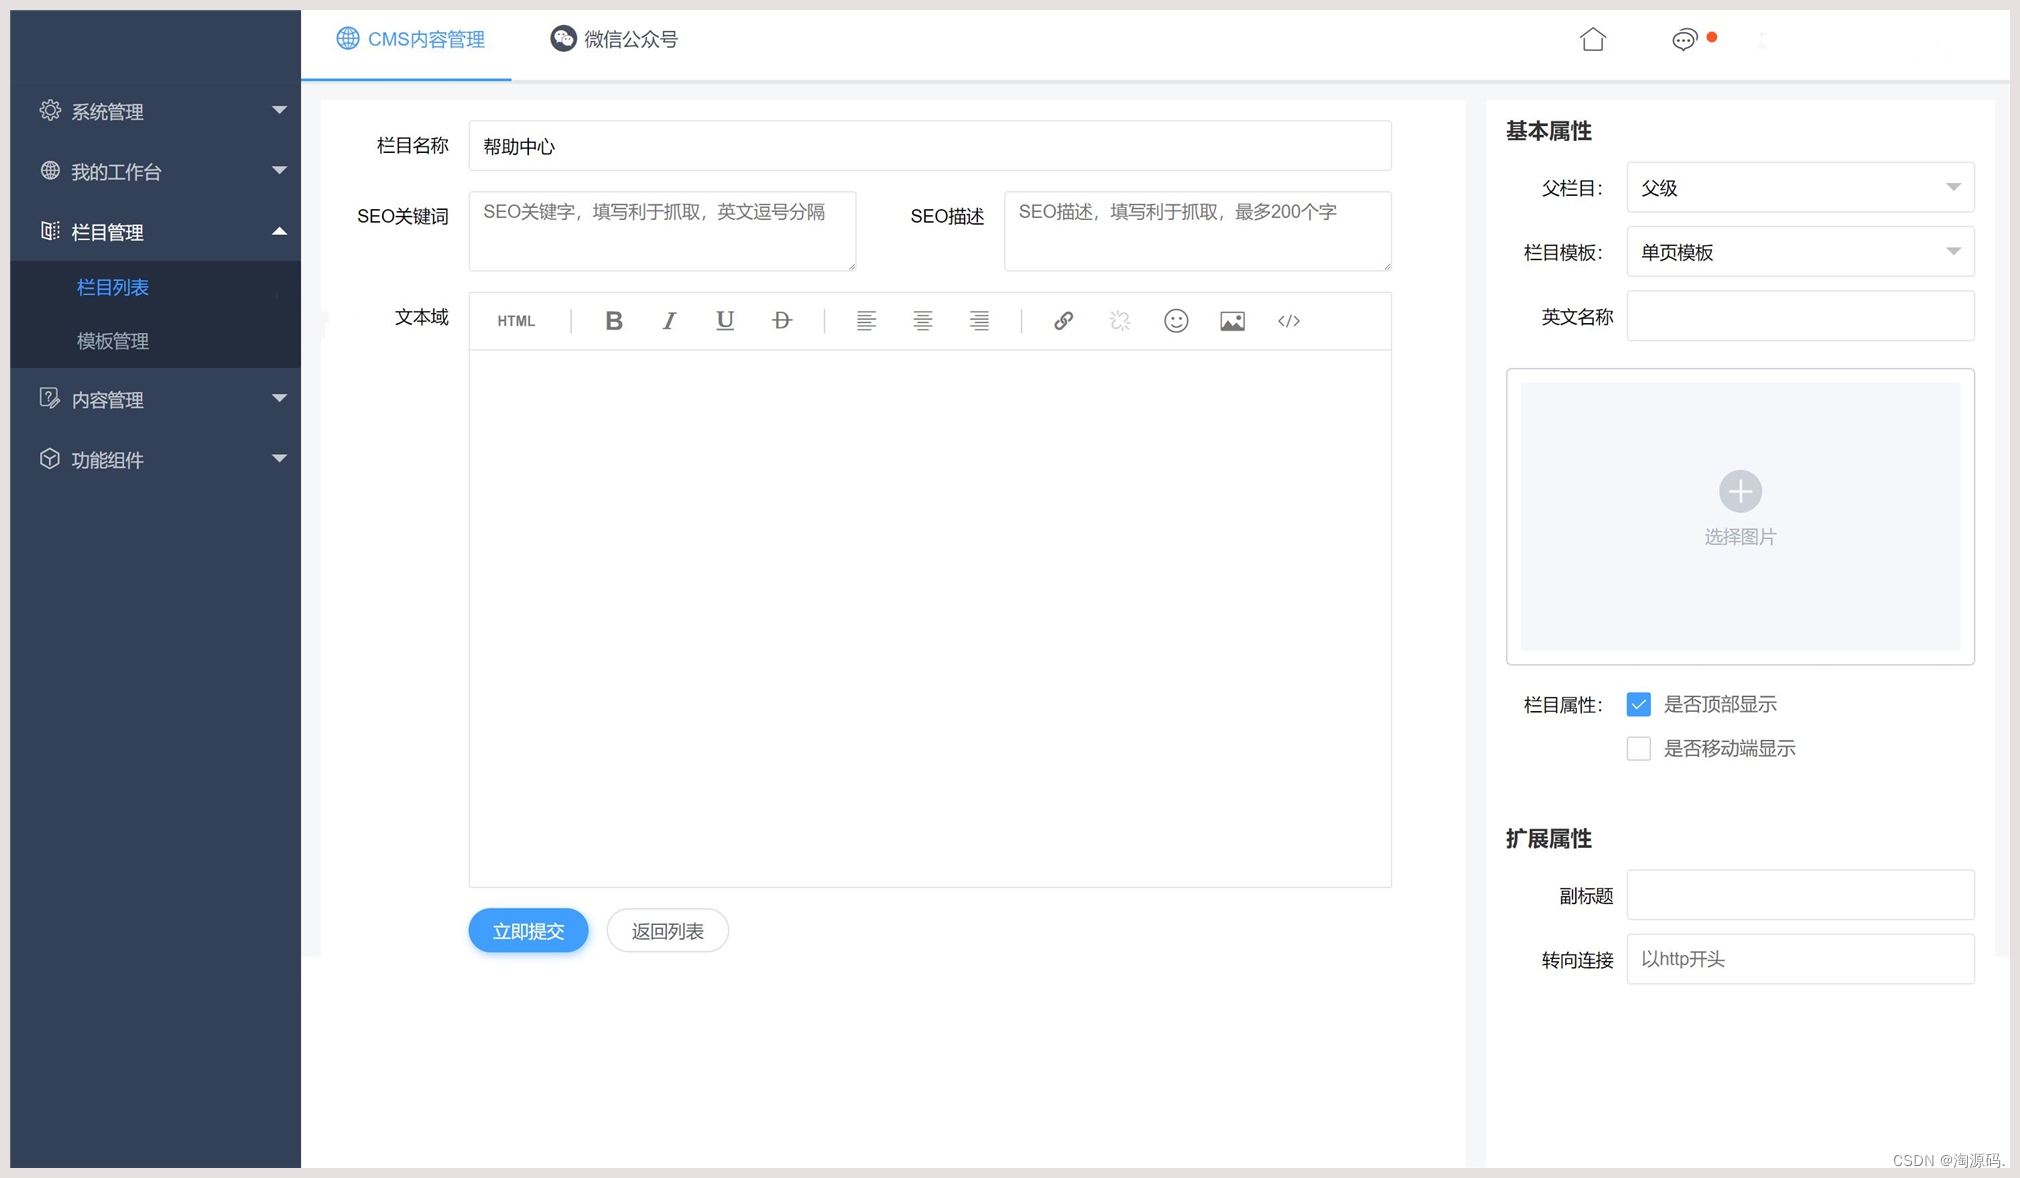Open 模板管理 in the sidebar
The width and height of the screenshot is (2020, 1178).
tap(113, 341)
